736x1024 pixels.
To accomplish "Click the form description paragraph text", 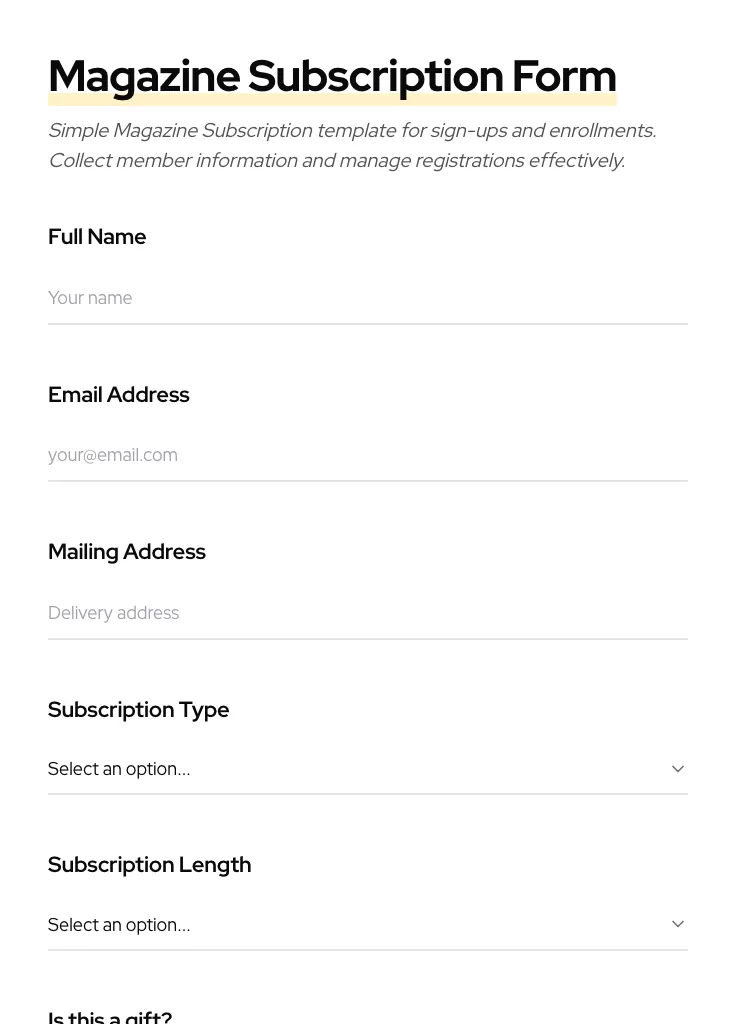I will click(x=352, y=145).
